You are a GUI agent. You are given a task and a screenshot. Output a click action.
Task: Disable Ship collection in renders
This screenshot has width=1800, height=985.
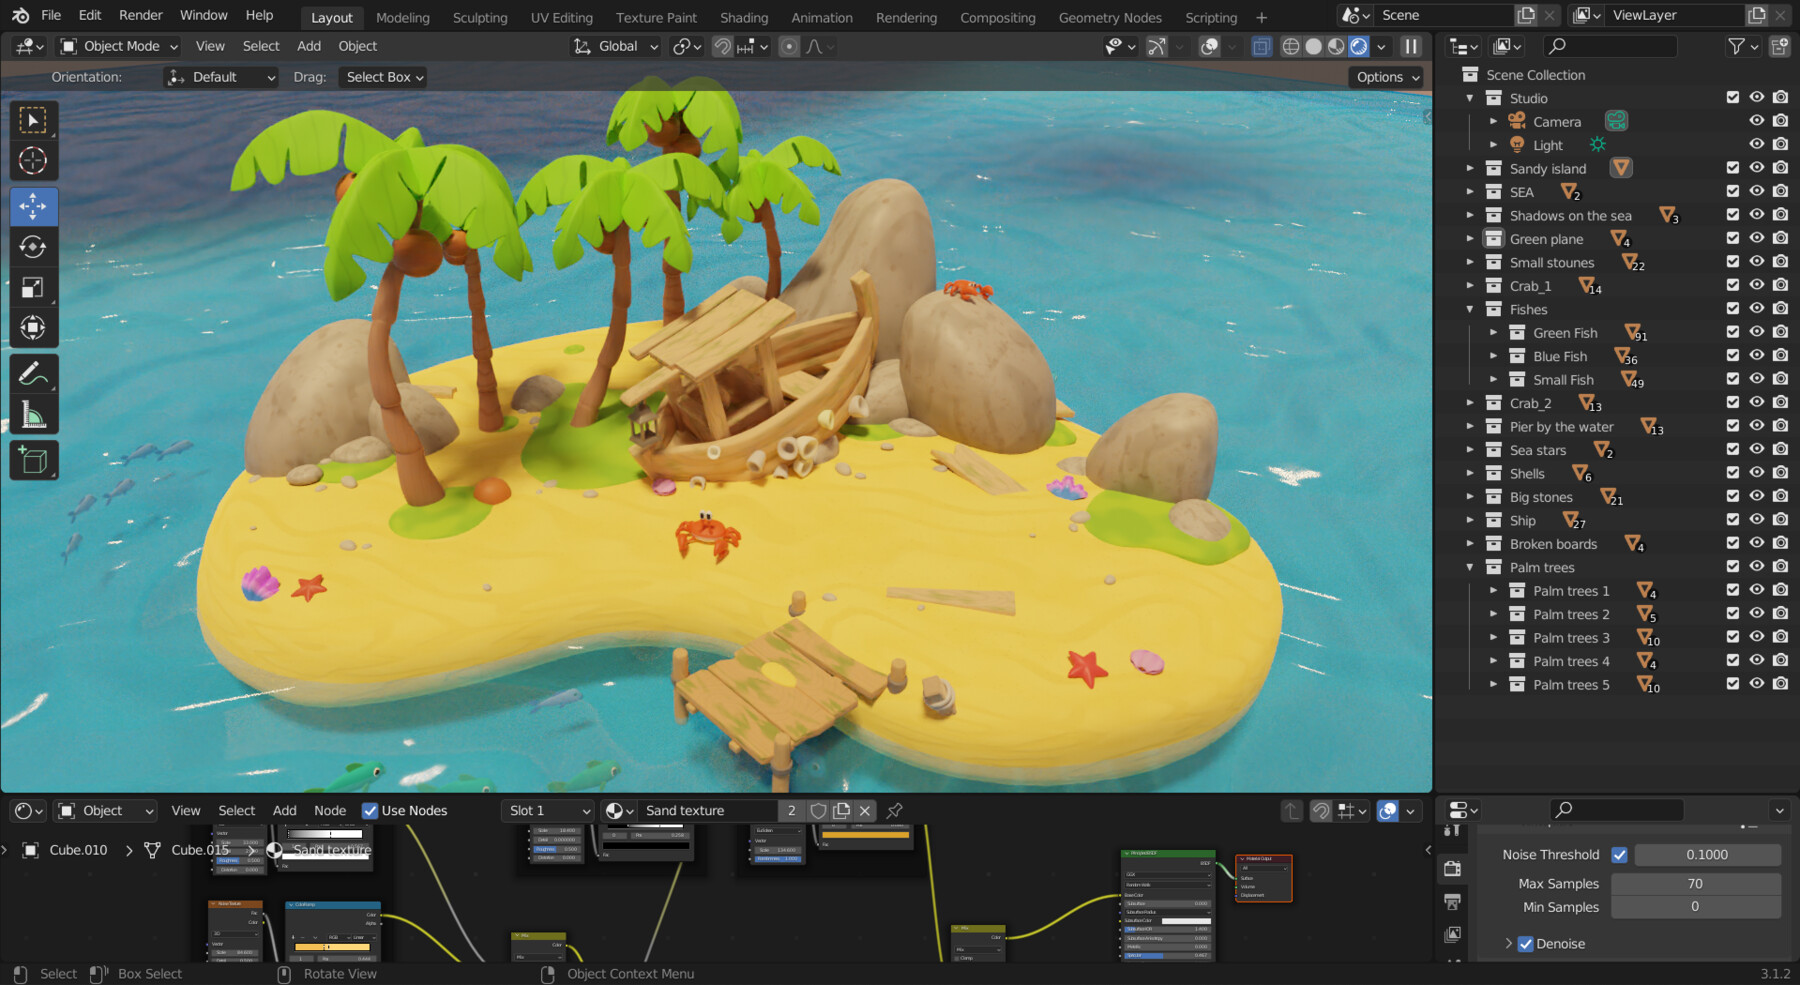tap(1780, 520)
